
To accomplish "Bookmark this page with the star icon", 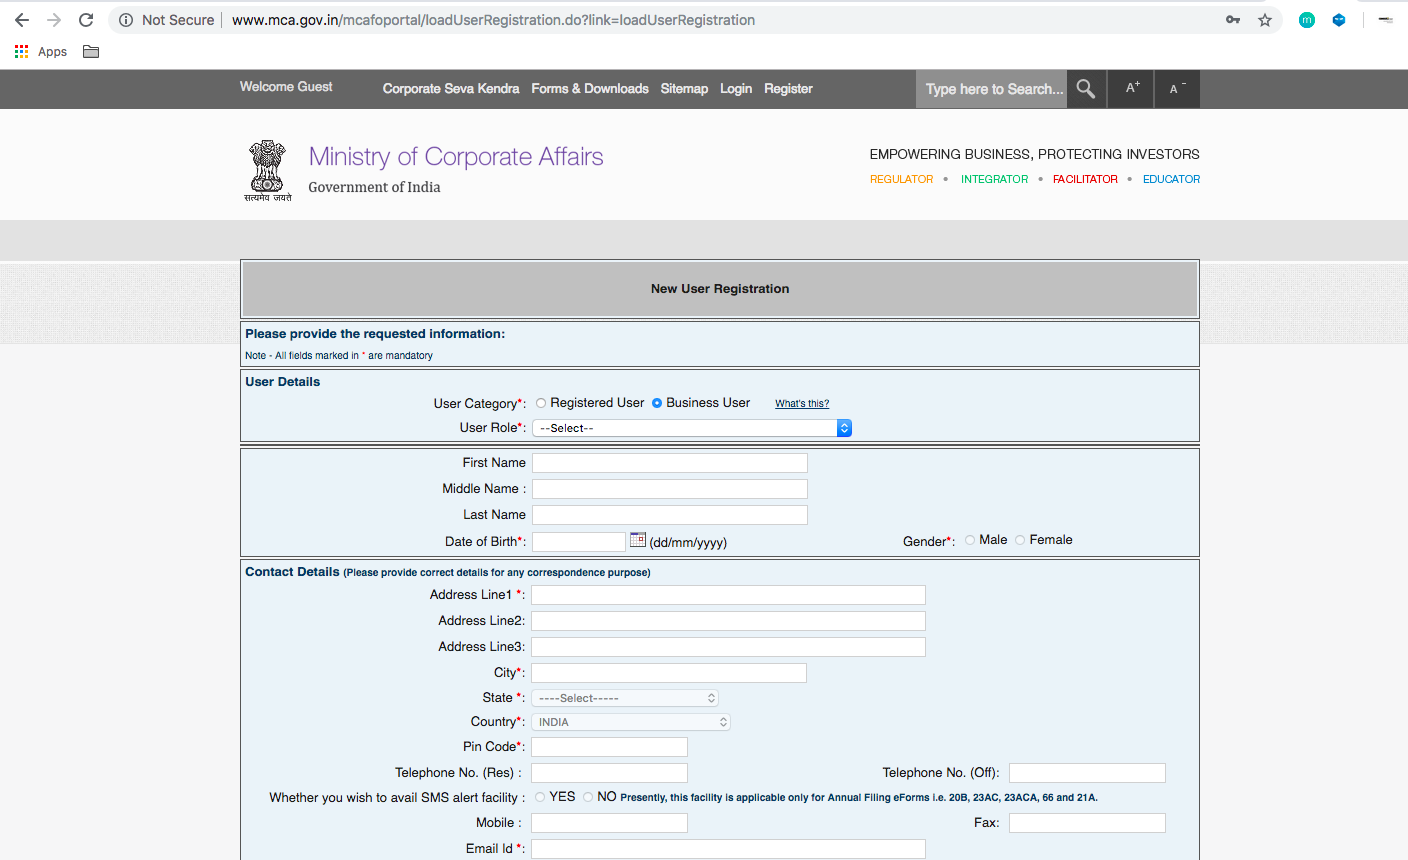I will [1265, 20].
